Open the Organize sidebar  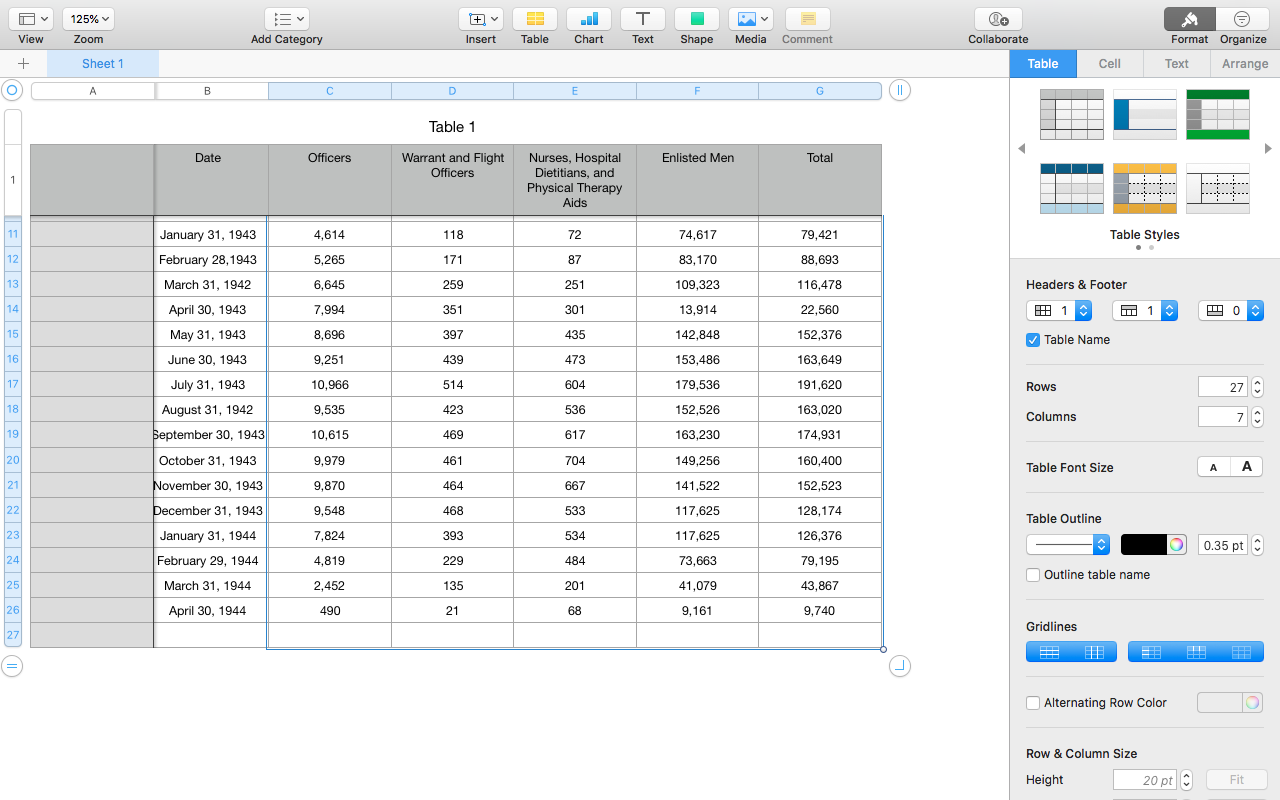coord(1242,19)
